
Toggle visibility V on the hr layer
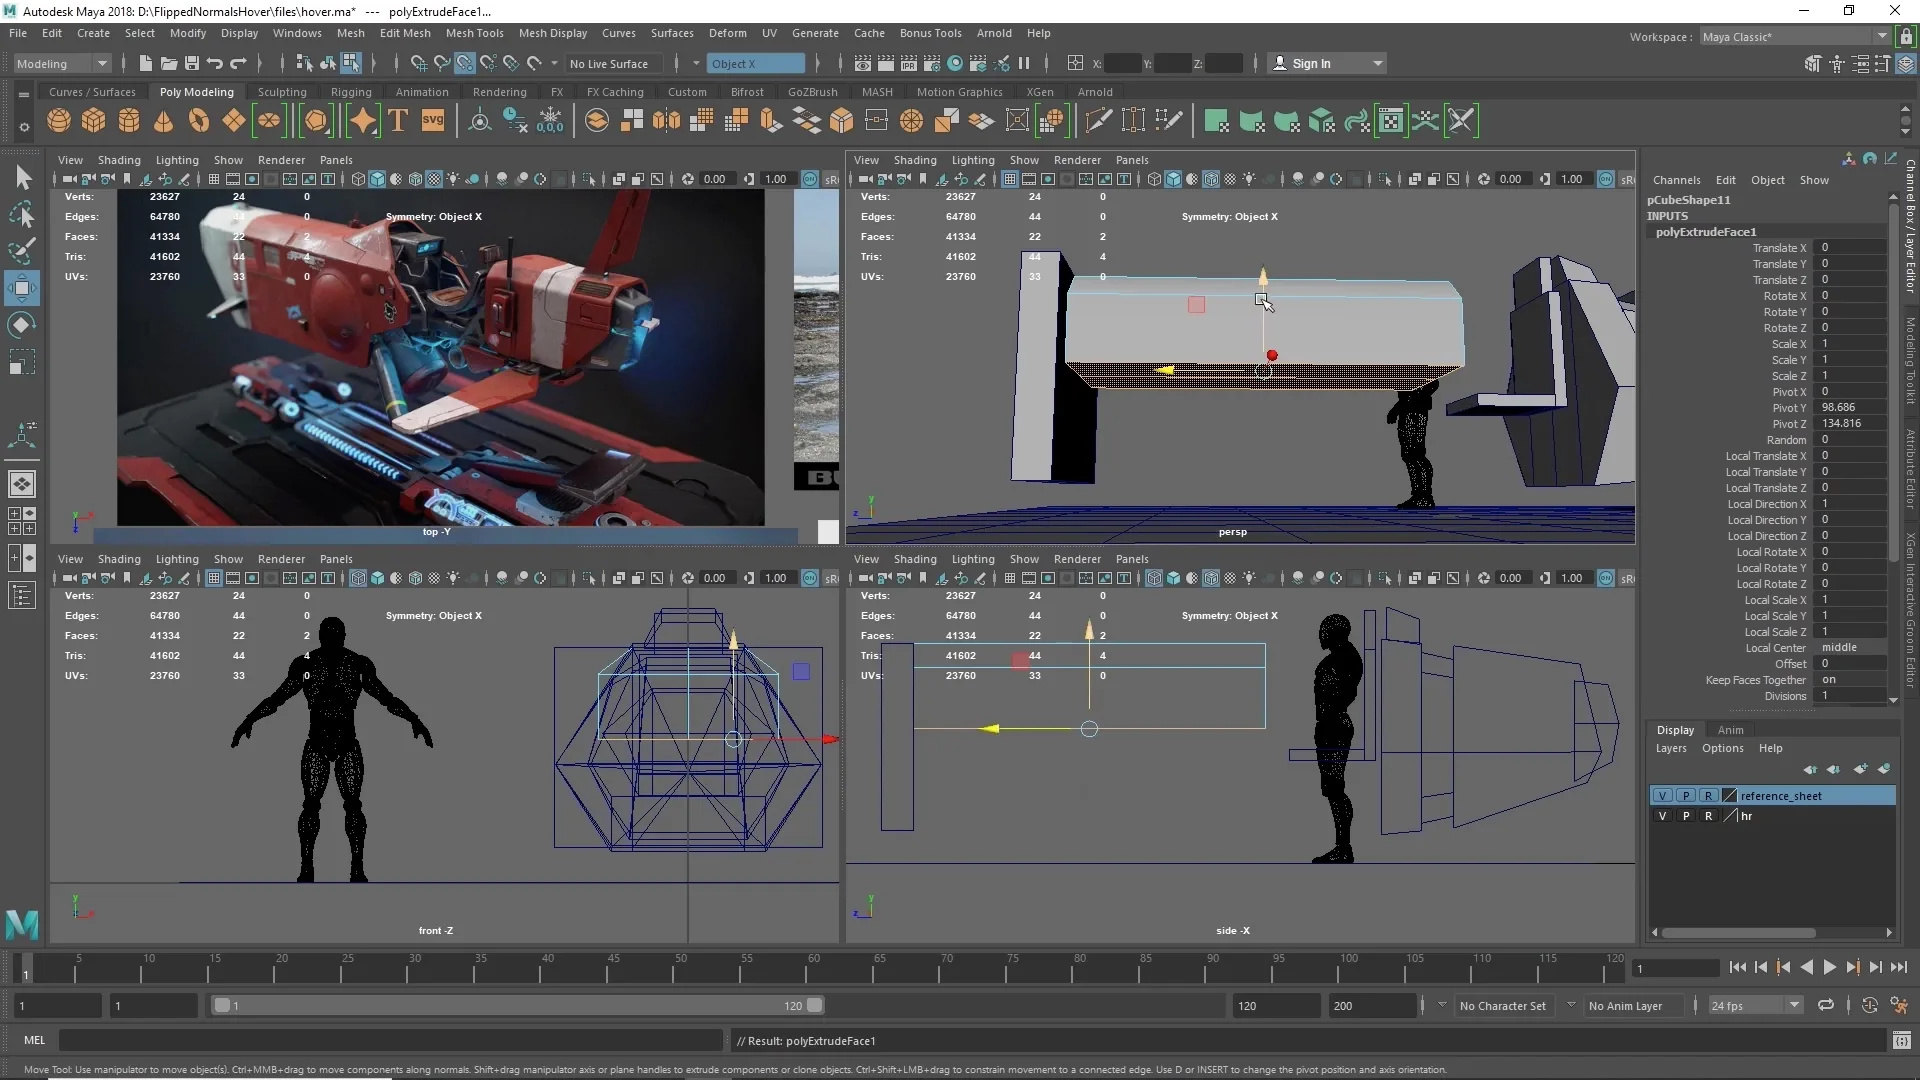click(1663, 816)
